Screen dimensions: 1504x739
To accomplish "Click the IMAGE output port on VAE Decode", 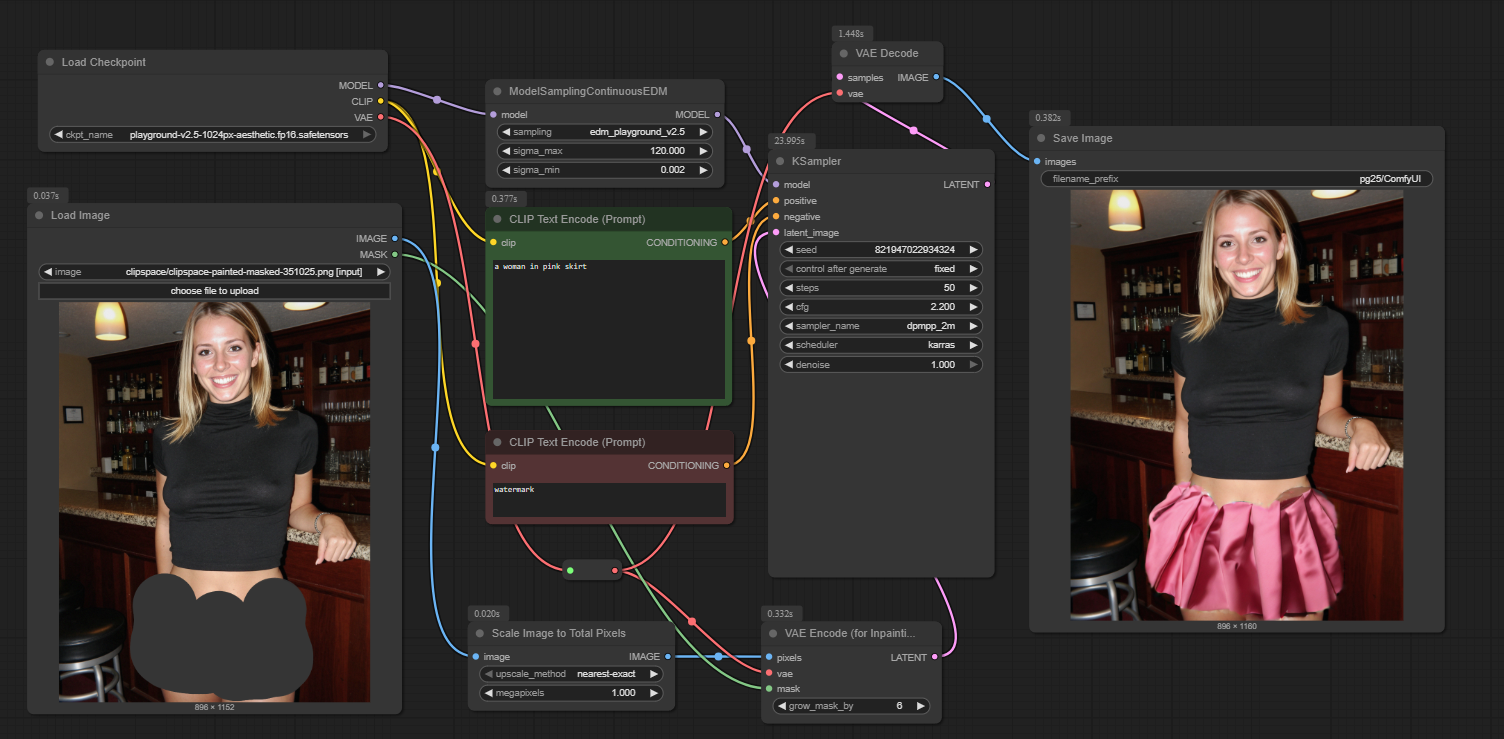I will point(936,77).
